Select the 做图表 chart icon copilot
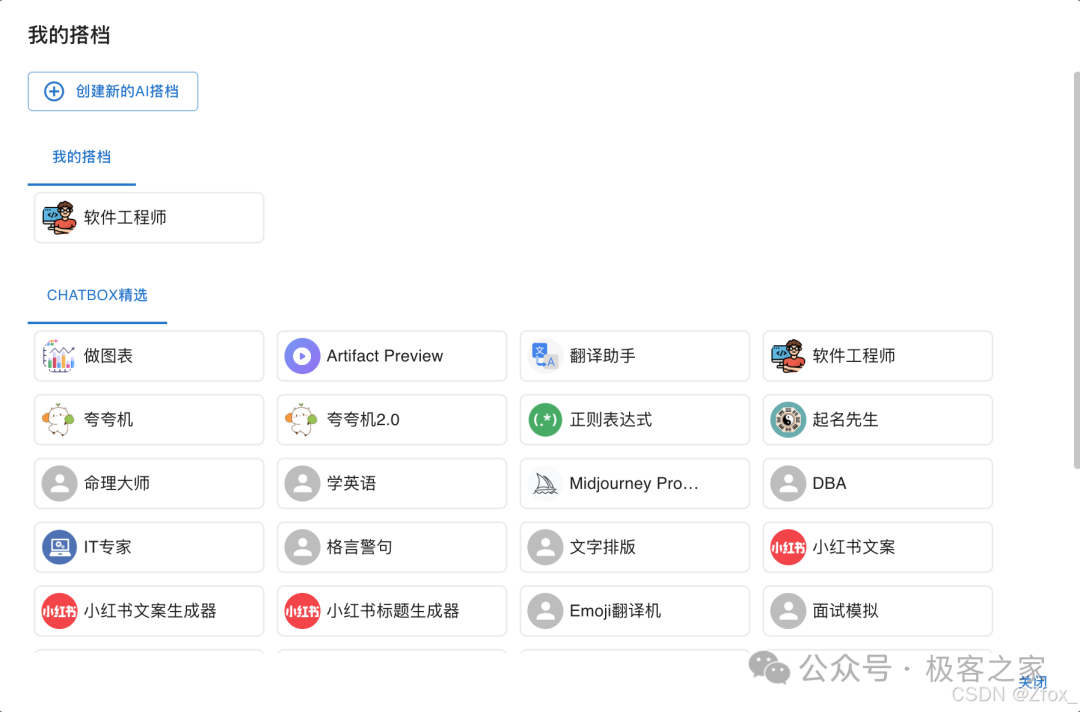Viewport: 1080px width, 712px height. pos(148,356)
